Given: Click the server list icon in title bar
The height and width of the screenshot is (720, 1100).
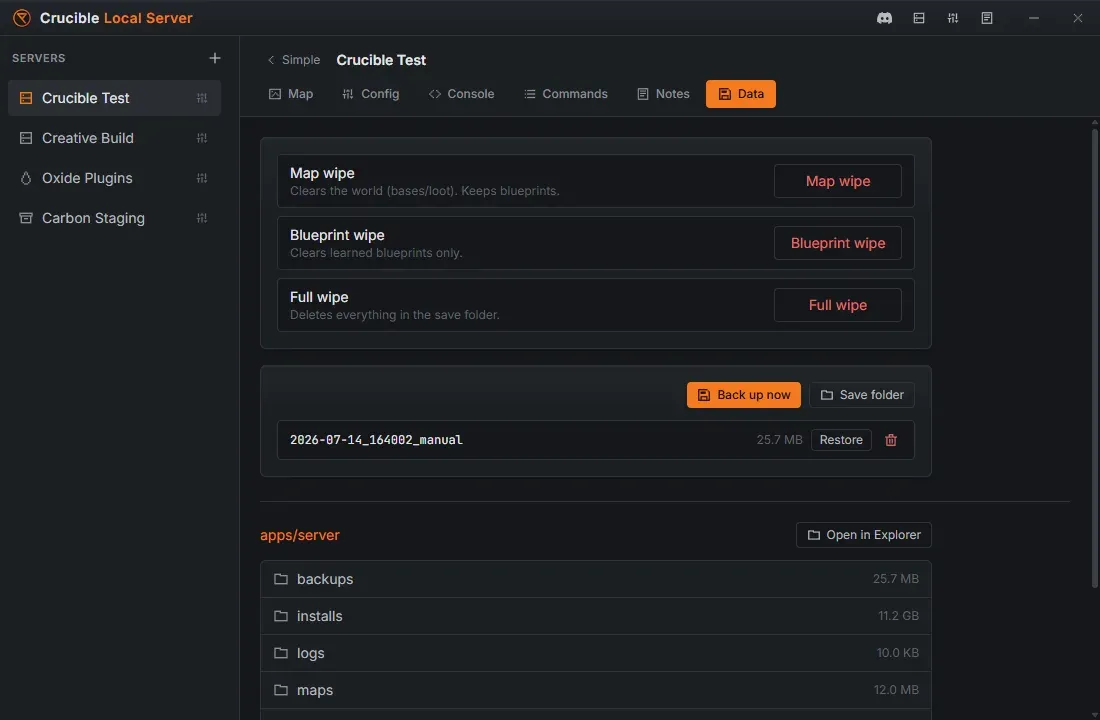Looking at the screenshot, I should tap(919, 18).
